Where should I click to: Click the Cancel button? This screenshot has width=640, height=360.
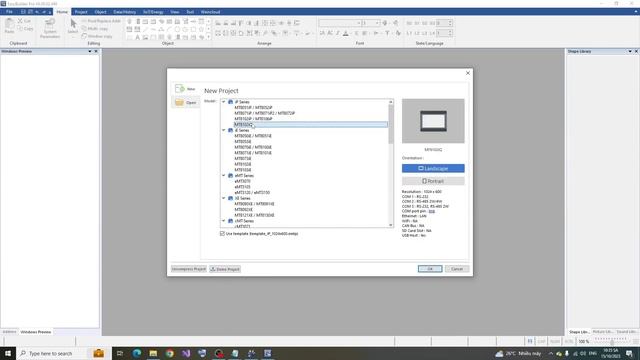tap(457, 269)
